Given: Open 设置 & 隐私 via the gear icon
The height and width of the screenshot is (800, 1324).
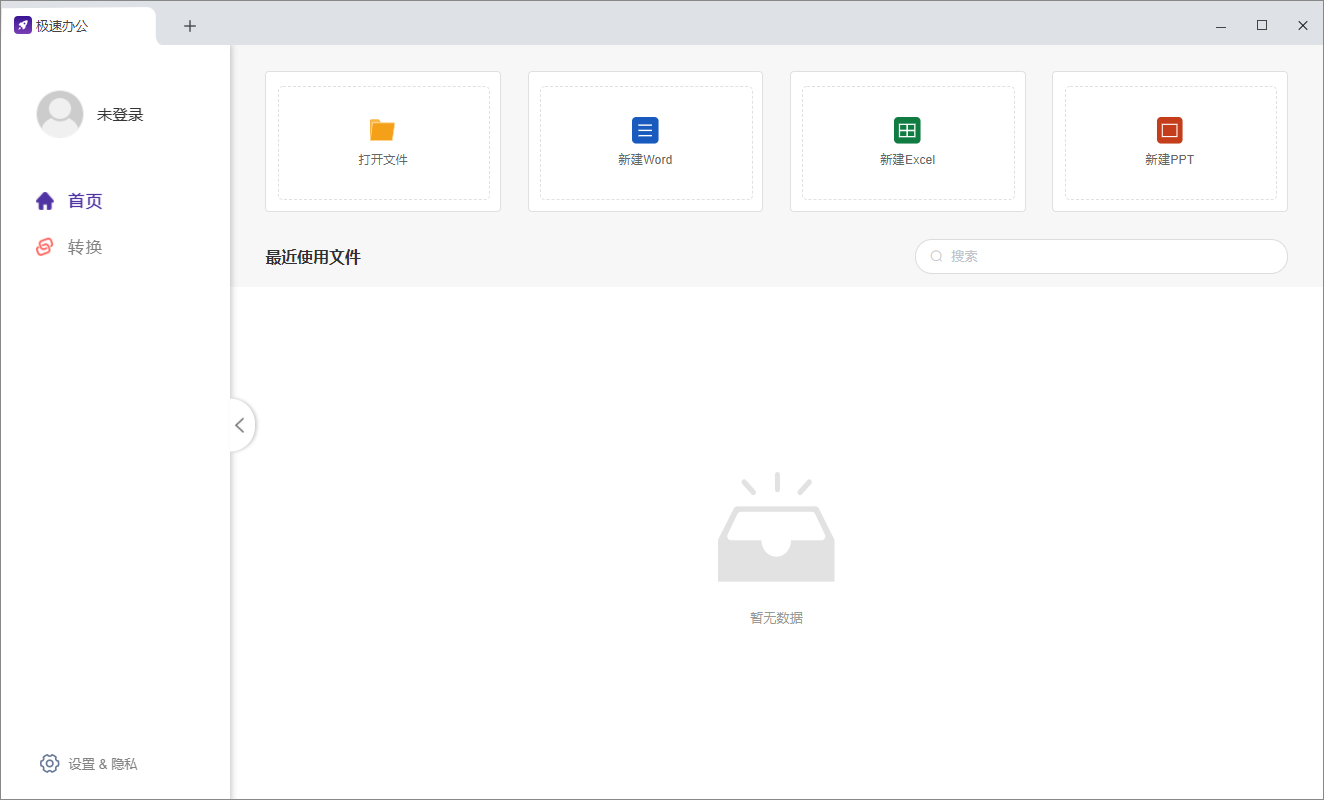Looking at the screenshot, I should (x=49, y=763).
